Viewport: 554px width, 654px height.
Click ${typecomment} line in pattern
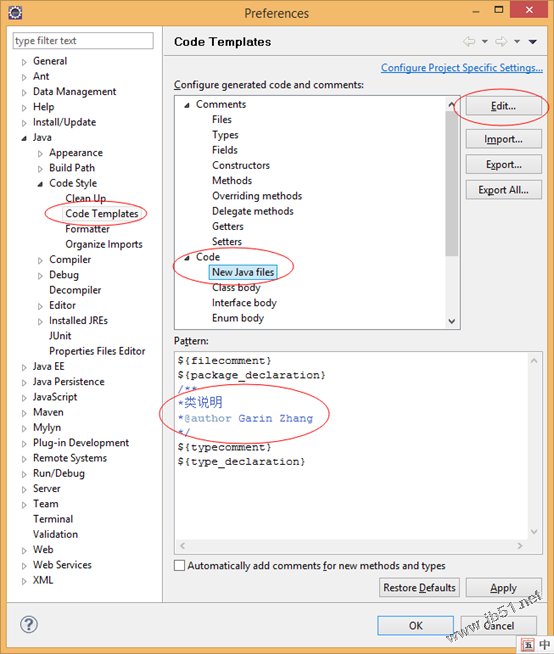pos(224,447)
